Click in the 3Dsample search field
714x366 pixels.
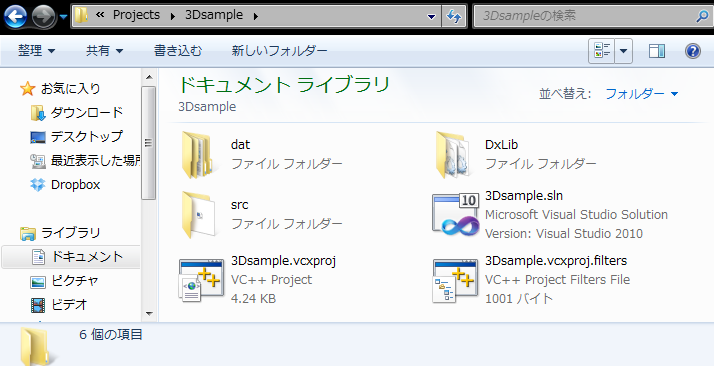(586, 17)
